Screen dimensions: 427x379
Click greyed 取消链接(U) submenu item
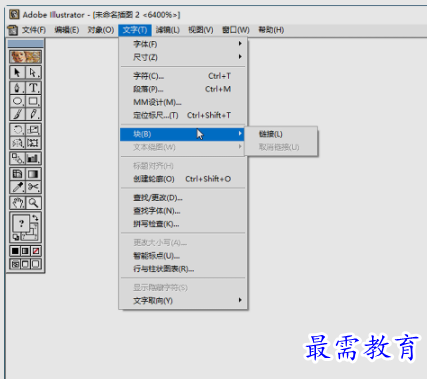(x=281, y=147)
